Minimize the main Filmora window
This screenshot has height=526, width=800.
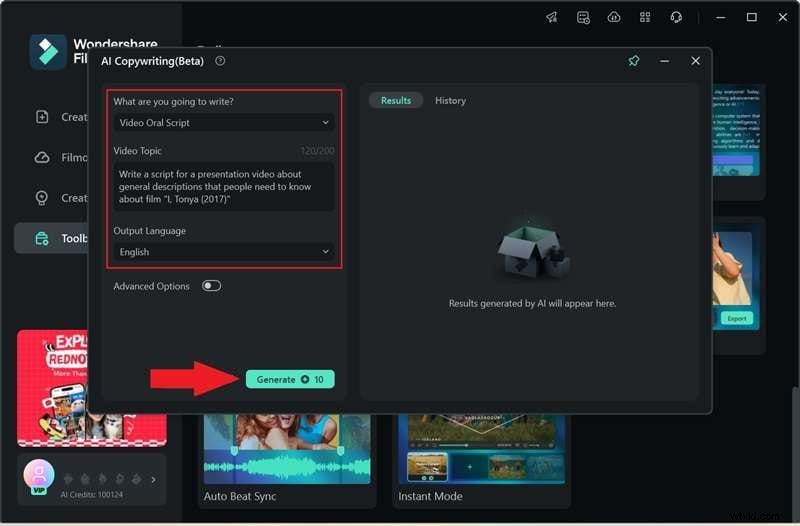point(720,17)
